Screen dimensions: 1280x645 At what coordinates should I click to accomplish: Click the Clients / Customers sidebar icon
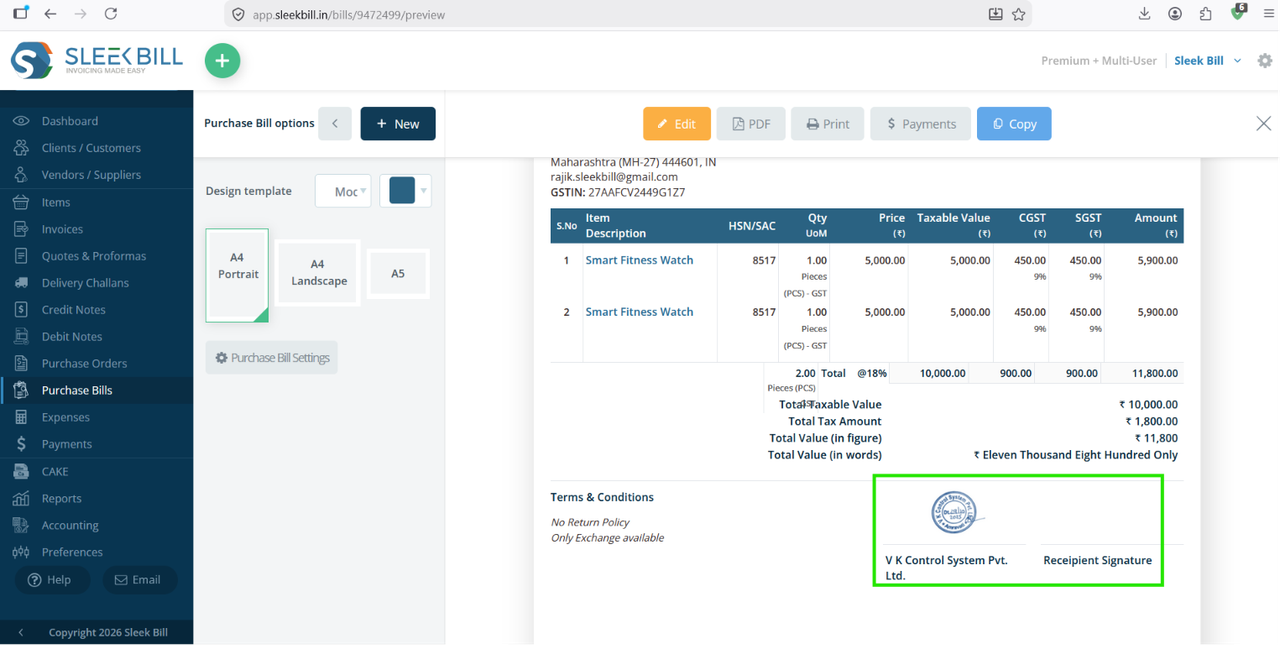[x=21, y=148]
